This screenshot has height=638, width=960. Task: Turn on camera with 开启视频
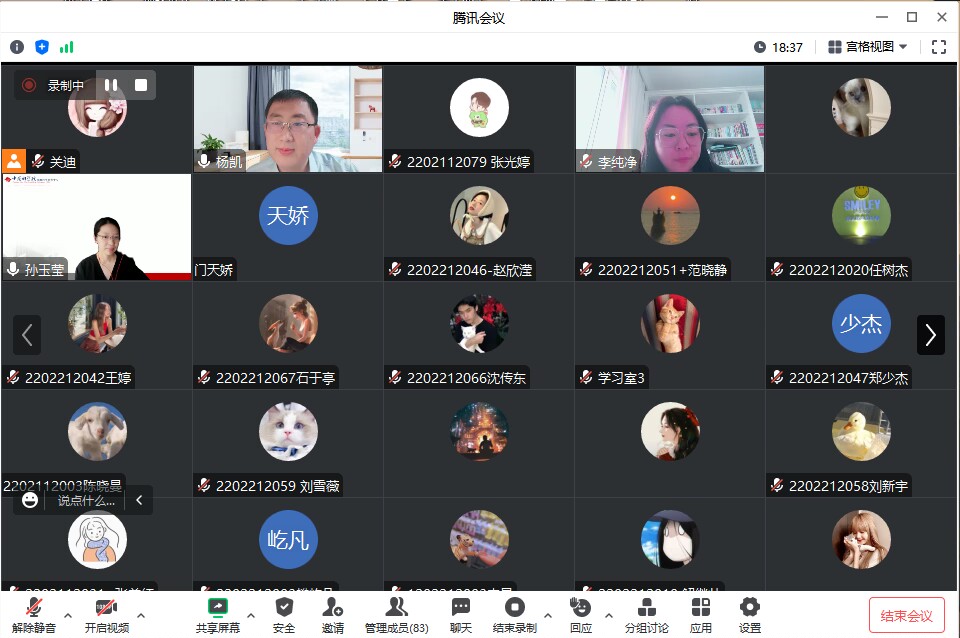coord(106,613)
